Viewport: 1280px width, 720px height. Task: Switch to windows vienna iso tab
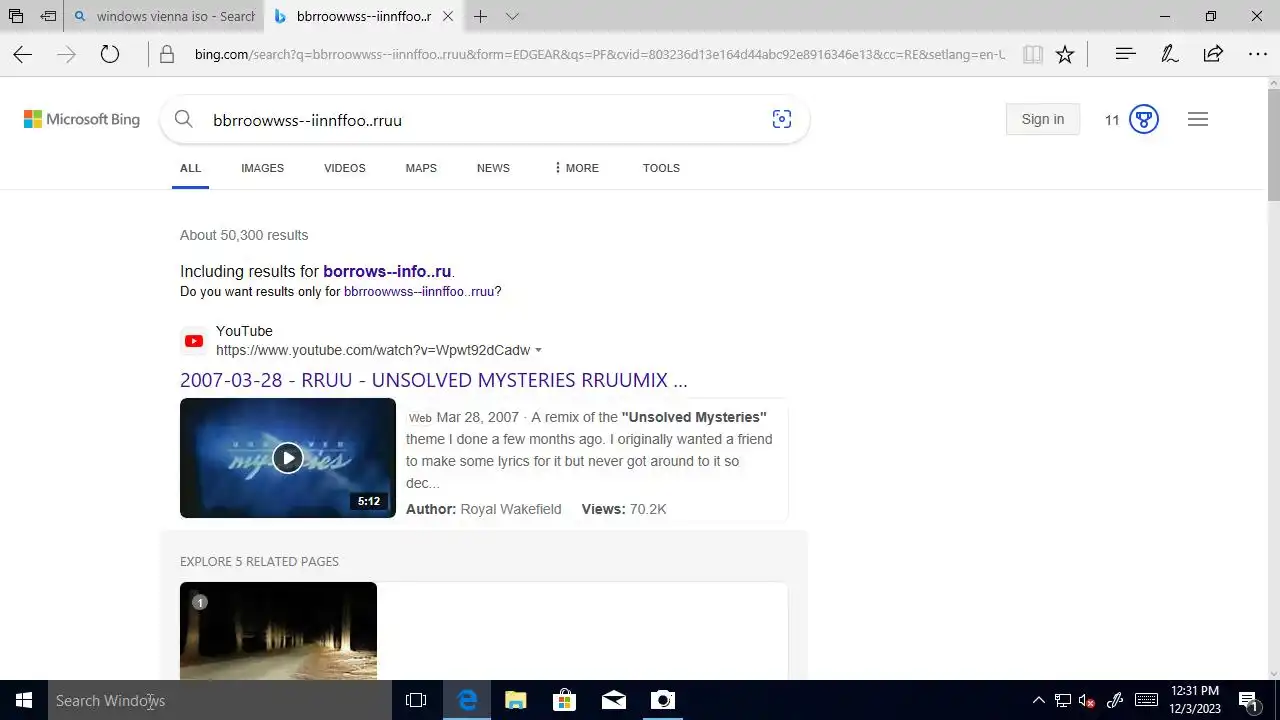[165, 16]
